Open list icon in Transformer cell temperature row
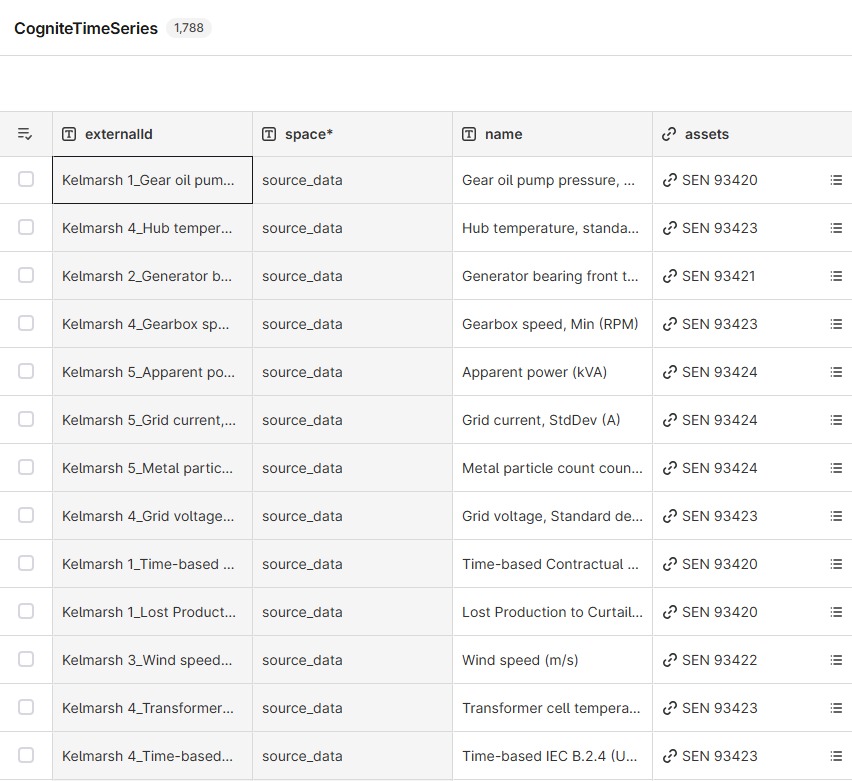This screenshot has width=852, height=781. coord(836,708)
